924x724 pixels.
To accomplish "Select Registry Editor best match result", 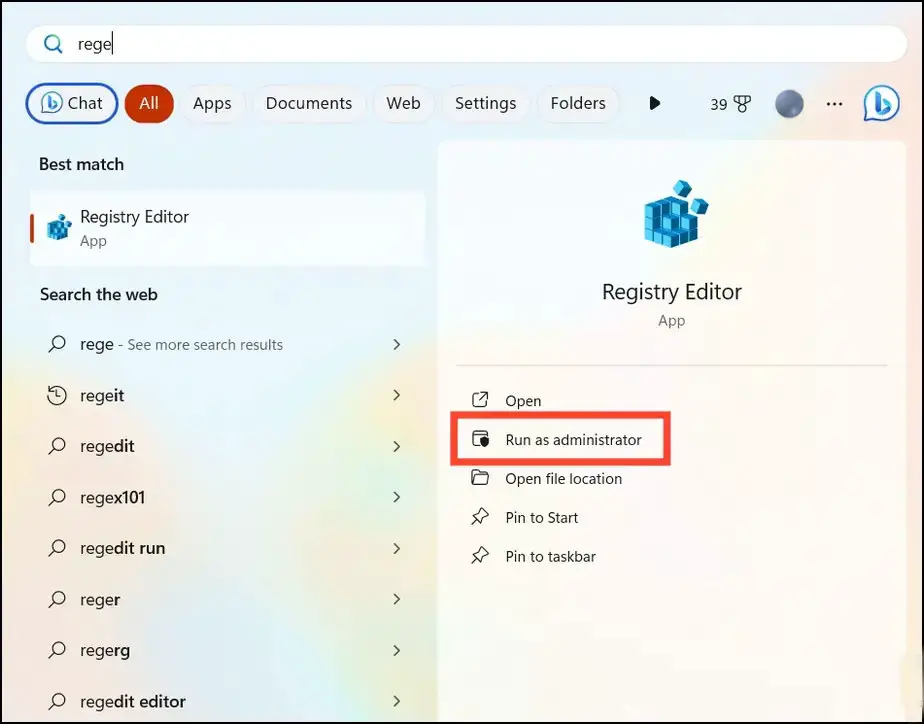I will click(227, 228).
